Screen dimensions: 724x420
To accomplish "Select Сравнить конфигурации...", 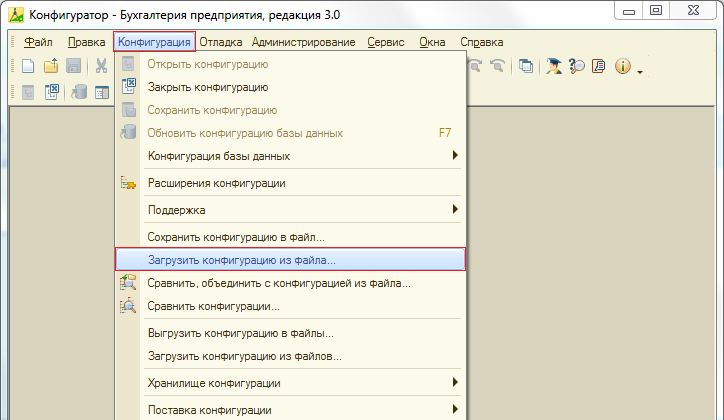I will [290, 306].
